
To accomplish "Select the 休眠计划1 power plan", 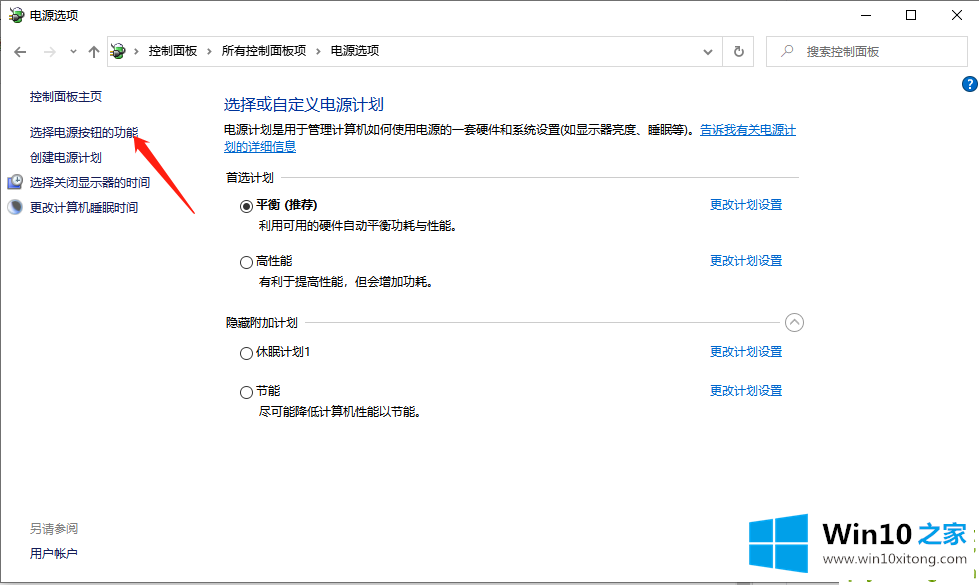I will click(x=247, y=353).
